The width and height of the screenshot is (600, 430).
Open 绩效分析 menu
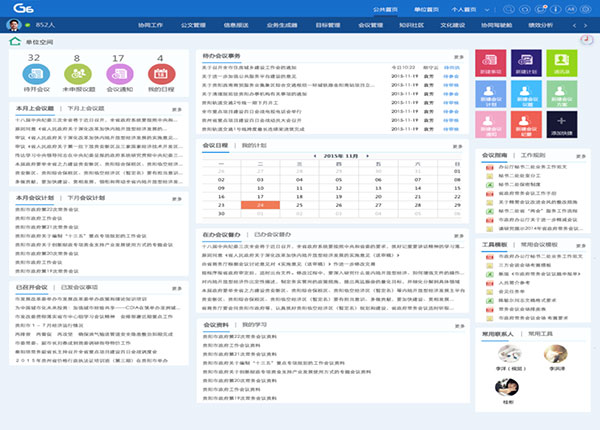(540, 25)
